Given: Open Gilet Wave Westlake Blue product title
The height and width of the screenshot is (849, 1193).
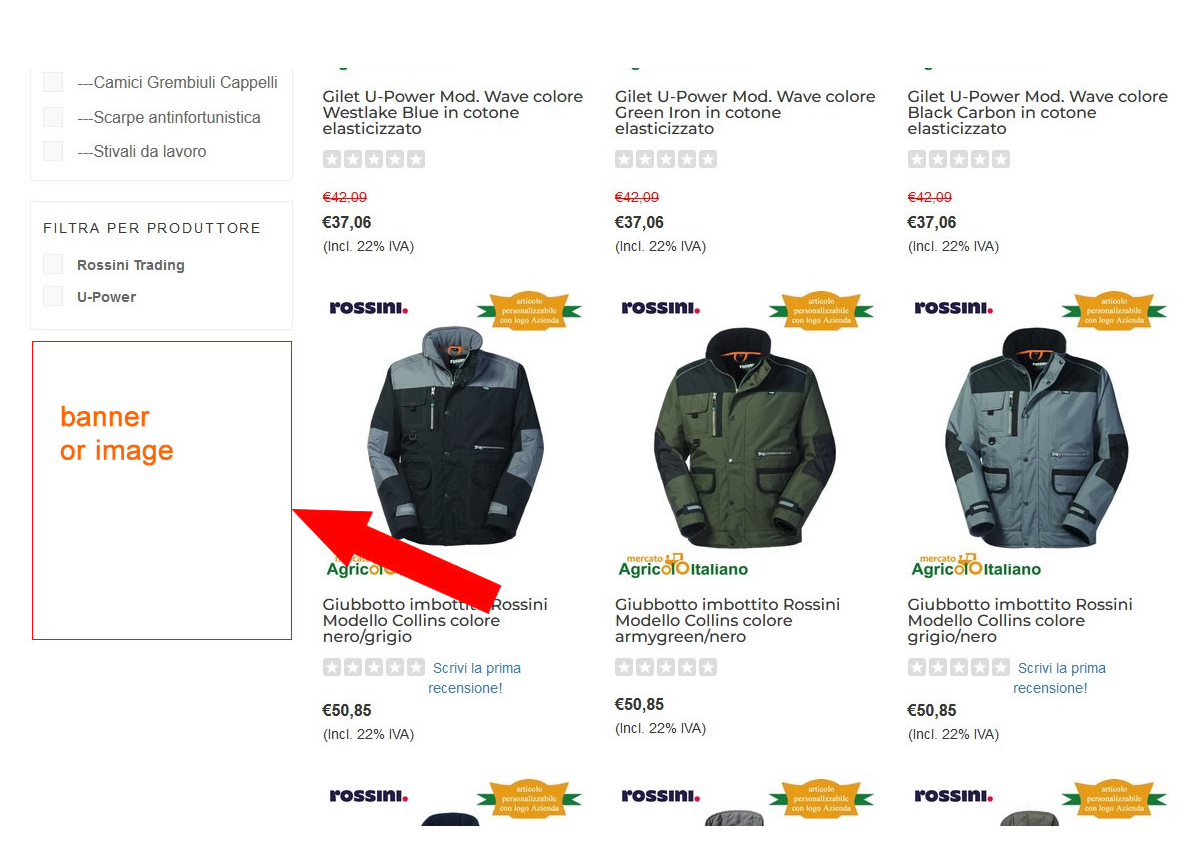Looking at the screenshot, I should pos(453,113).
